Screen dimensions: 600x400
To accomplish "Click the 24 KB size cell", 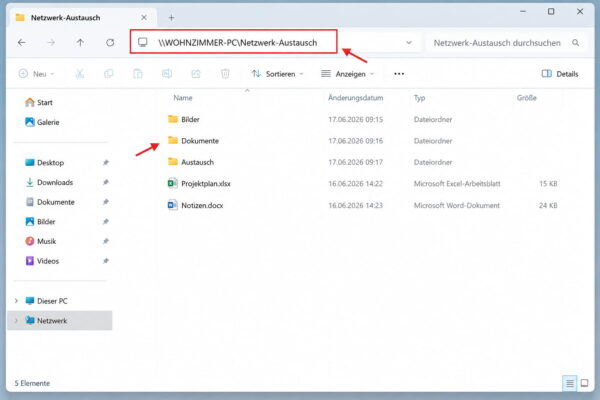I will pyautogui.click(x=548, y=206).
